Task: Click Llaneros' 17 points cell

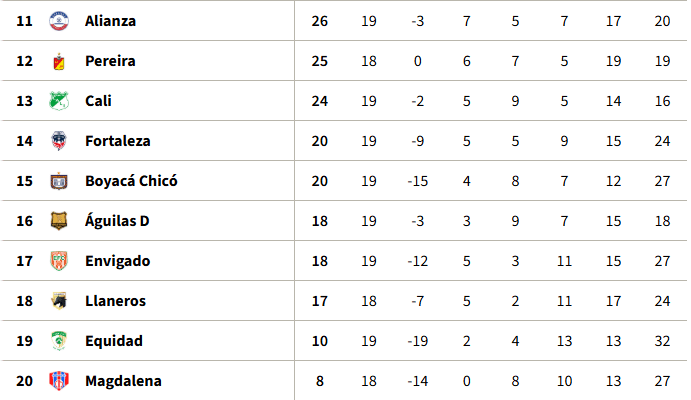Action: (319, 301)
